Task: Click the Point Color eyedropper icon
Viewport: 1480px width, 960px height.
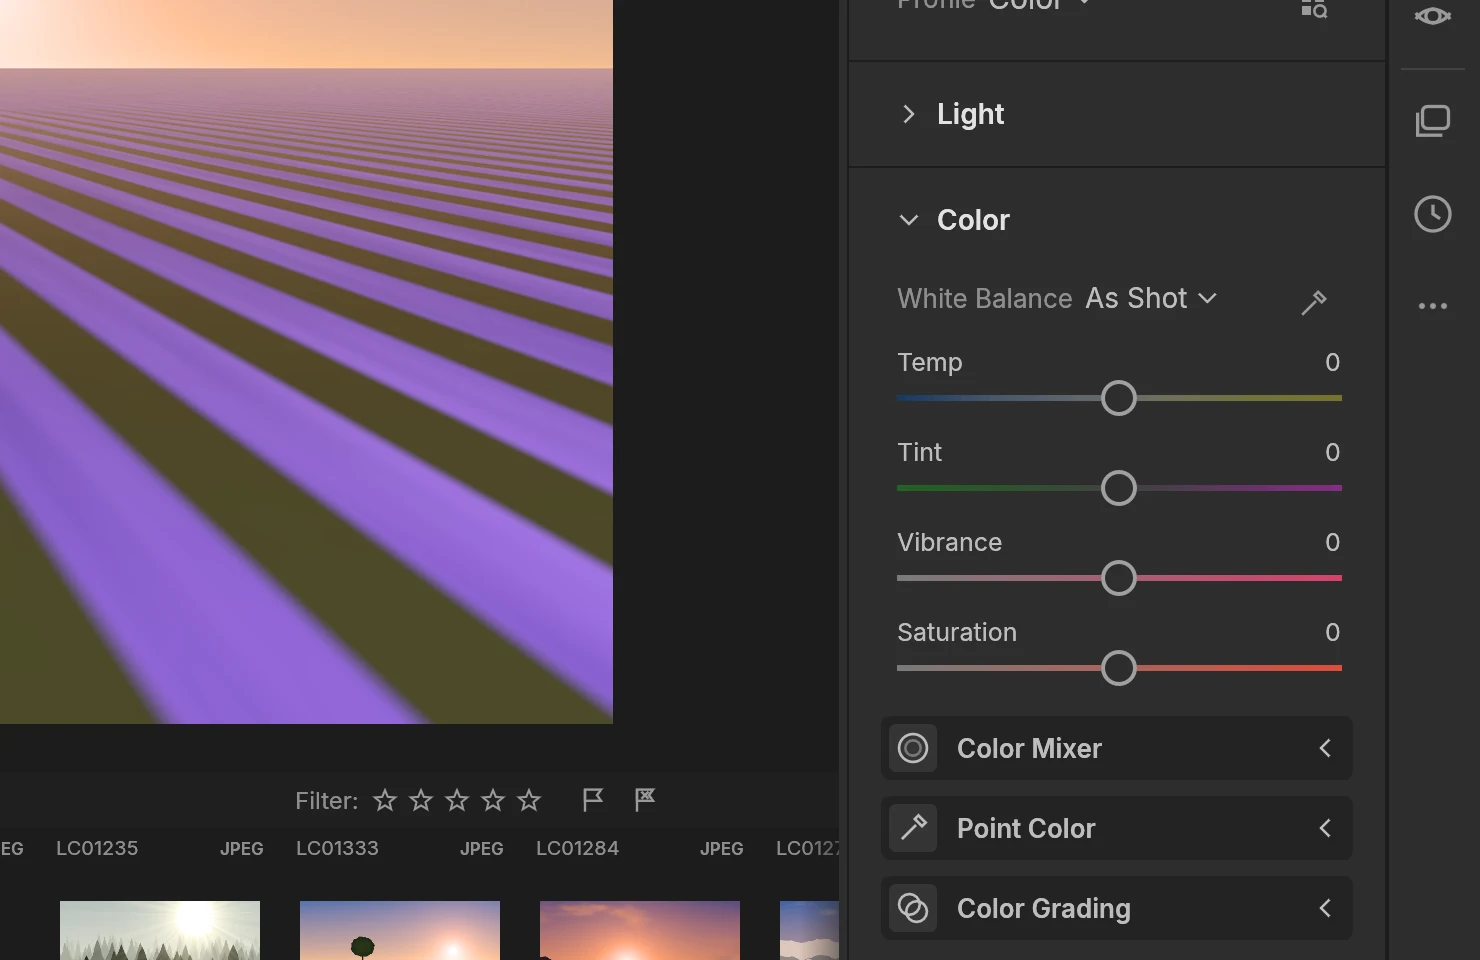Action: pos(913,828)
